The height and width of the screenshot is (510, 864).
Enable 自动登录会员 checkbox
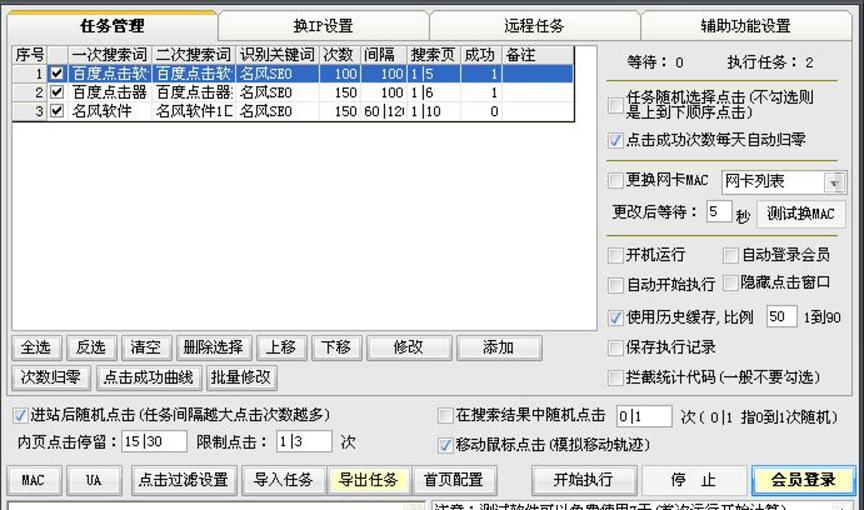(731, 255)
